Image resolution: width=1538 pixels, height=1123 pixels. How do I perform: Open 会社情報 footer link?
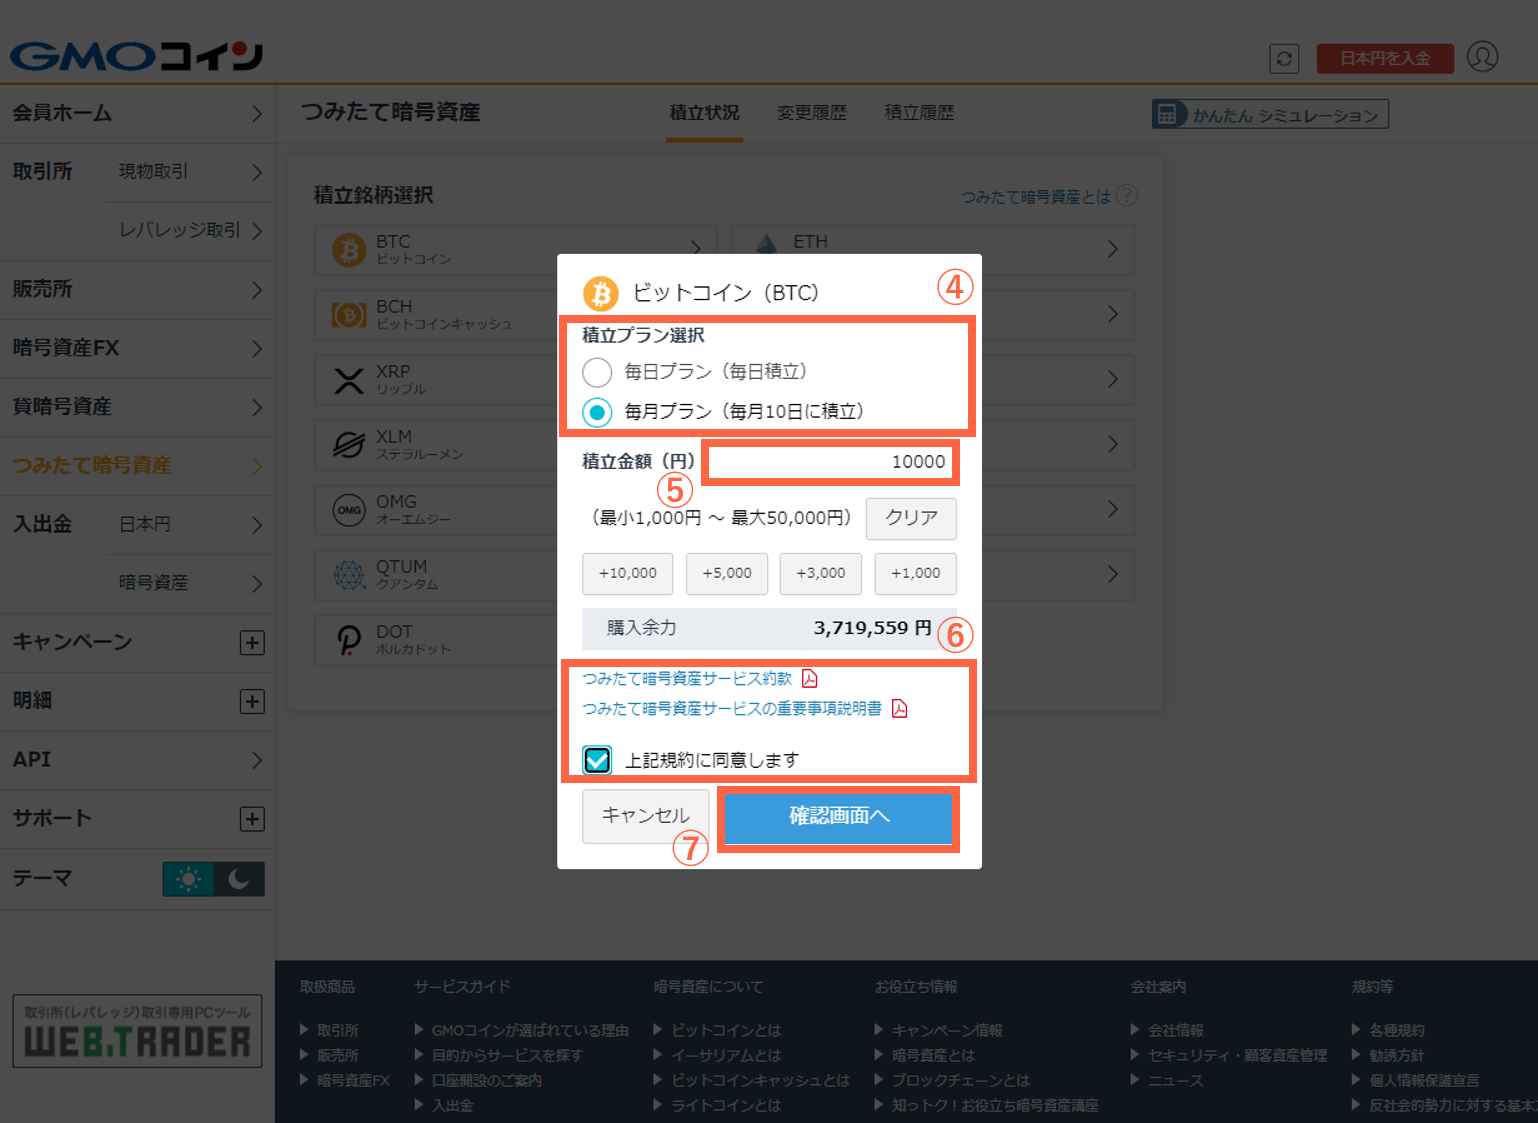point(1176,1031)
